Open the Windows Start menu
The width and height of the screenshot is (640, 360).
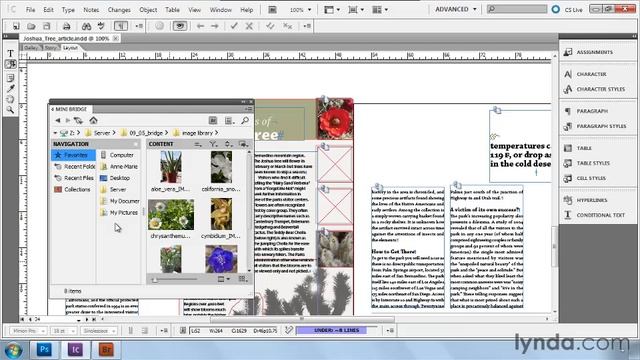point(13,350)
